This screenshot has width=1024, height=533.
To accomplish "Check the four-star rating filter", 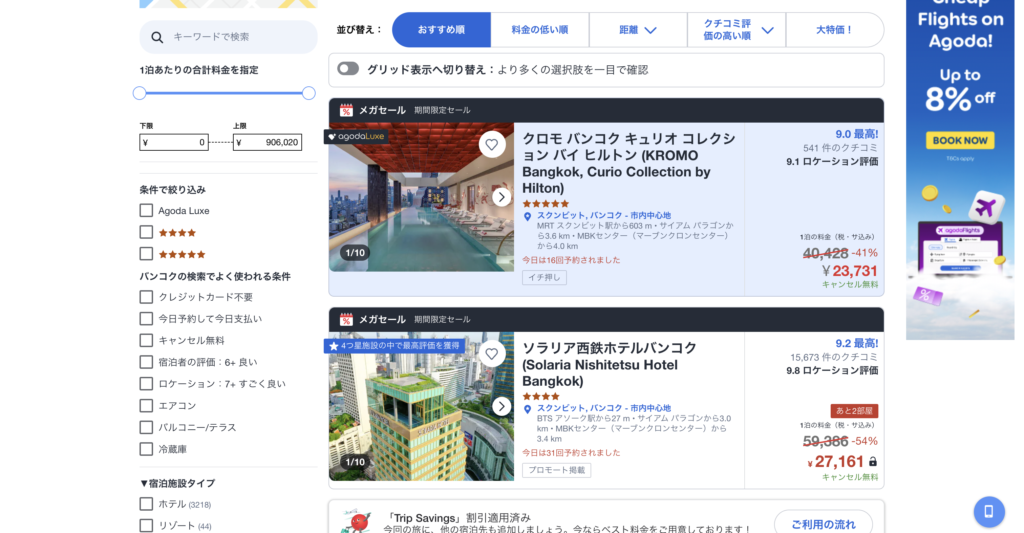I will (x=146, y=232).
